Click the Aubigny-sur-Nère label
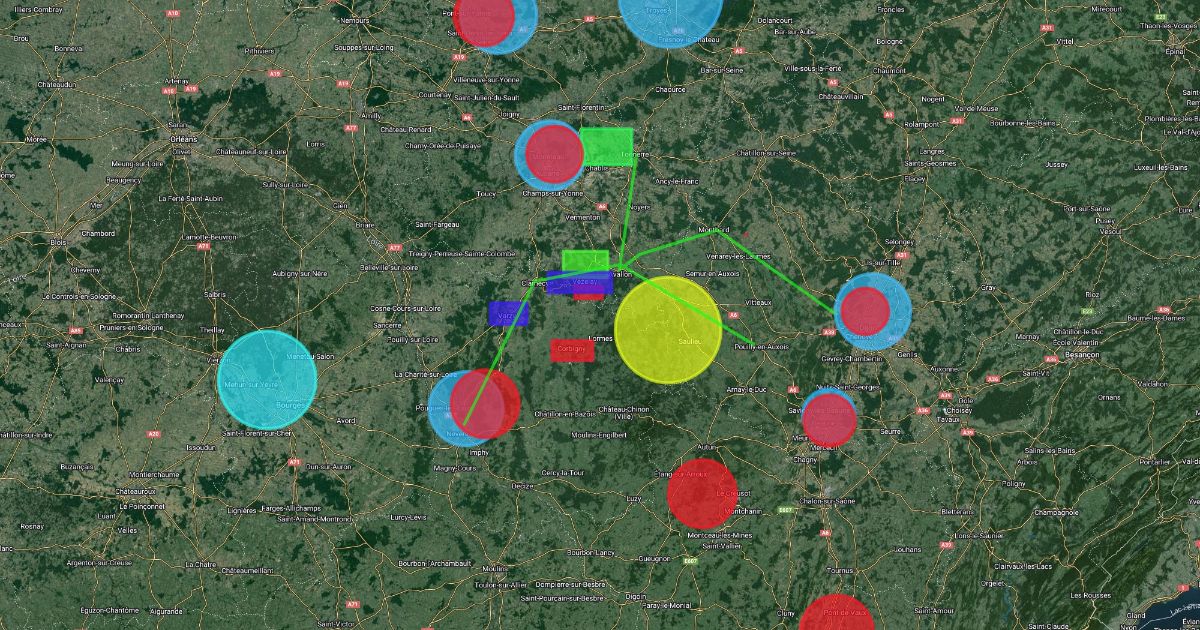1200x630 pixels. (301, 273)
